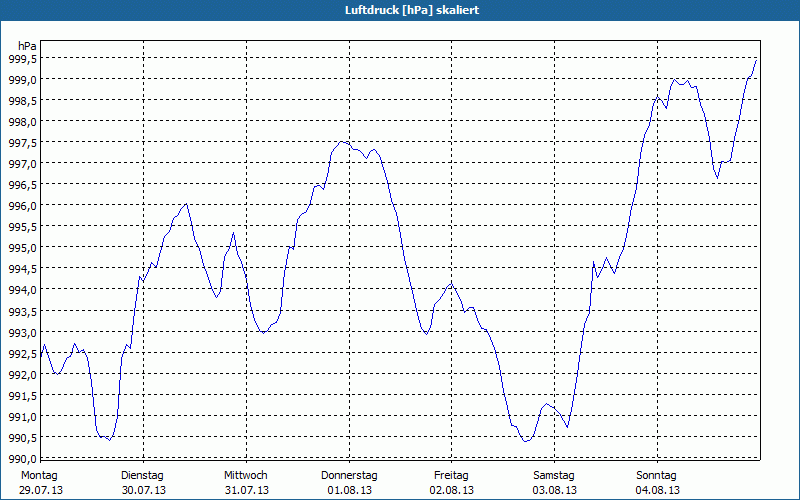Select the 990,5 y-axis value
This screenshot has height=500, width=800.
tap(22, 438)
